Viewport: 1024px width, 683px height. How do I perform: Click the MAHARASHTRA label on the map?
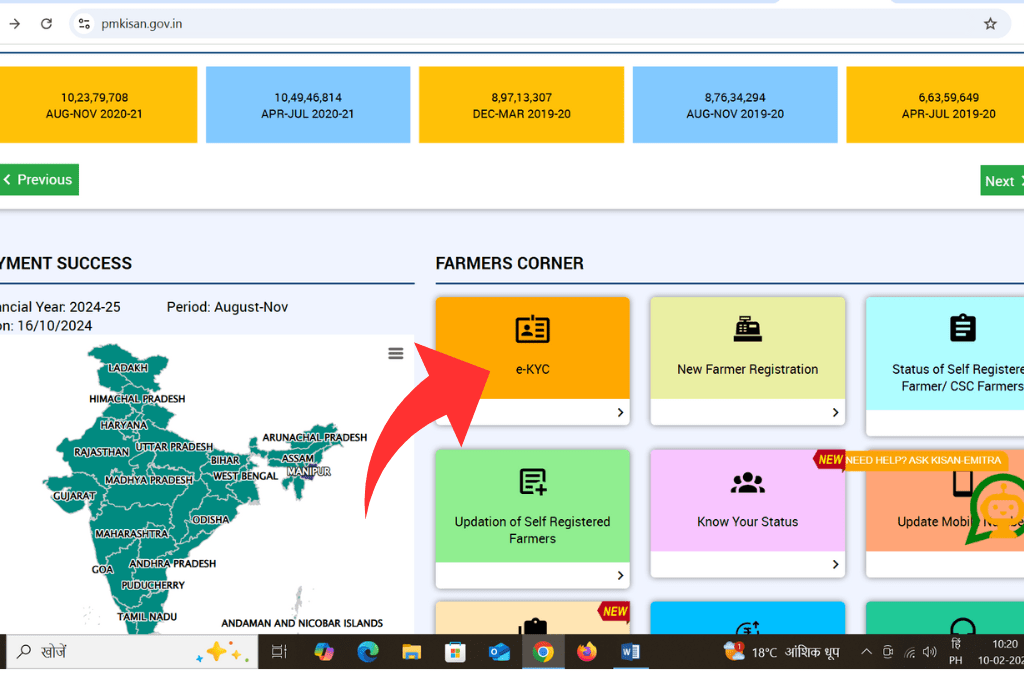click(x=131, y=533)
